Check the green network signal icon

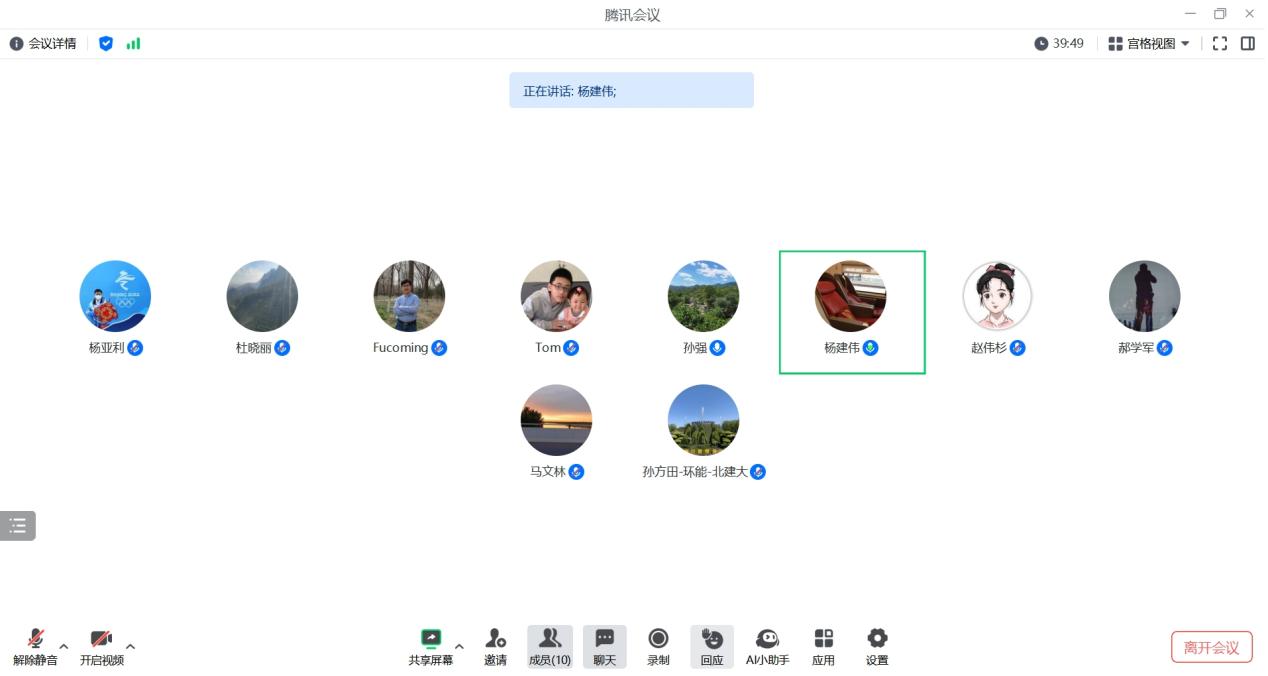tap(133, 43)
